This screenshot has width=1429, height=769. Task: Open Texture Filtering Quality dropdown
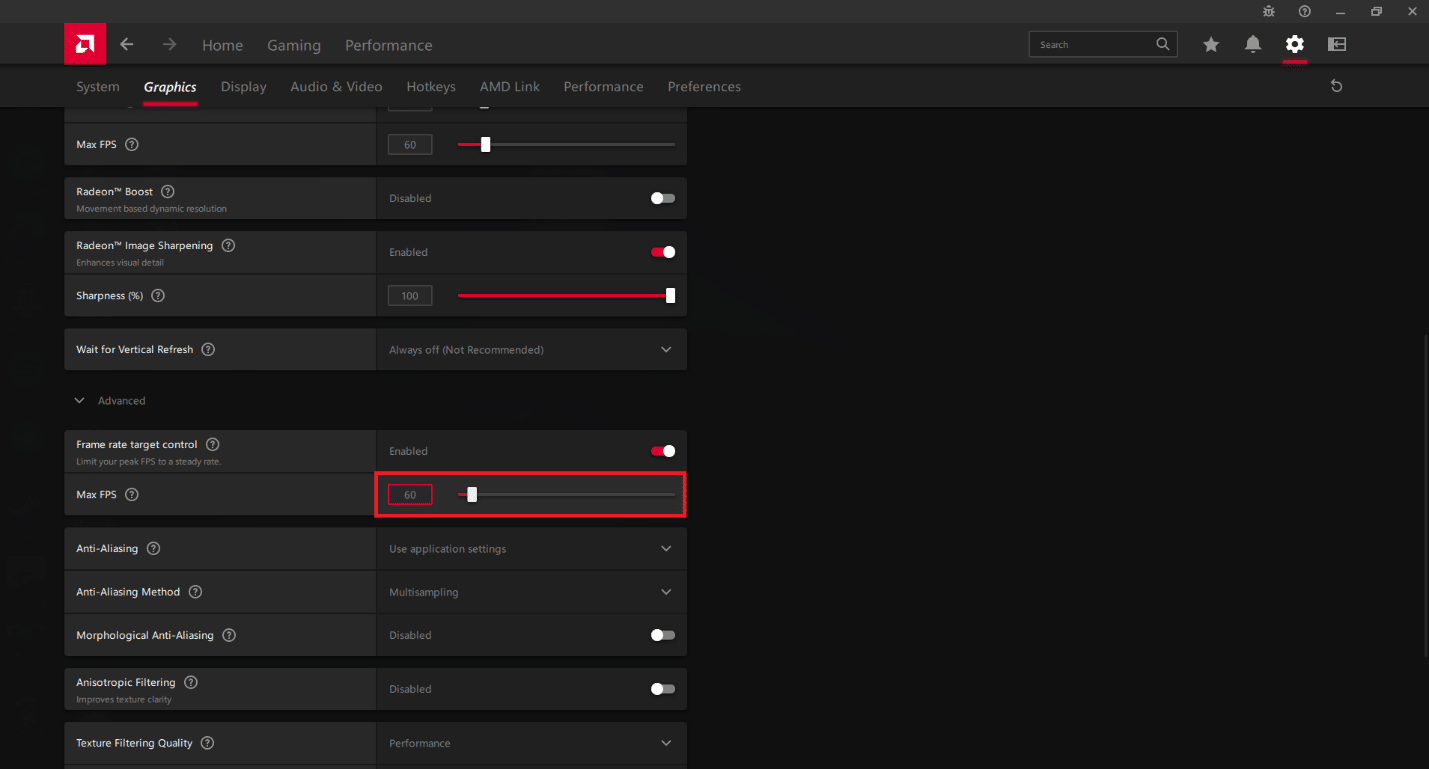coord(531,743)
